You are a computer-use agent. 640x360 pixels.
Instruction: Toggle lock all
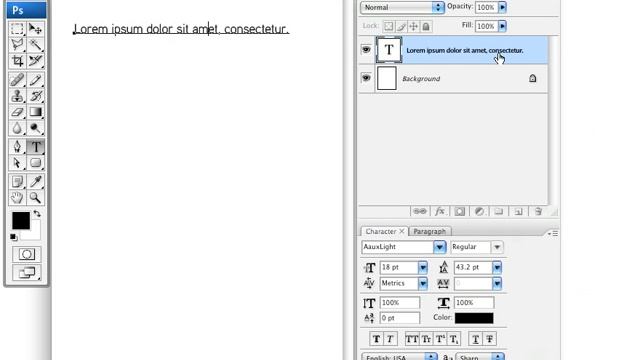[426, 27]
